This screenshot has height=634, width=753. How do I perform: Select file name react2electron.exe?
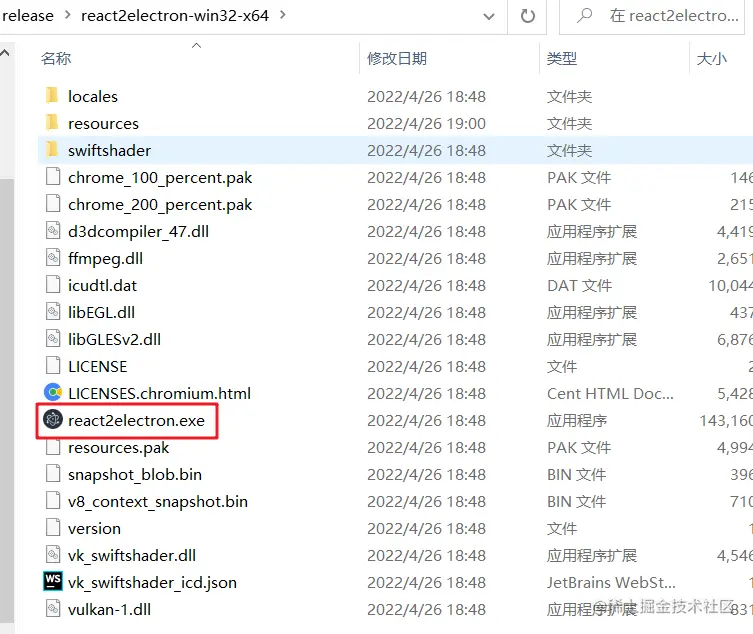point(136,420)
